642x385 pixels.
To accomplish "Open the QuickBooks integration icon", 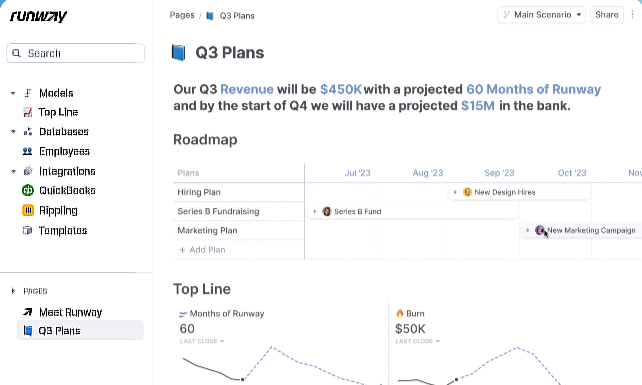I will (27, 190).
